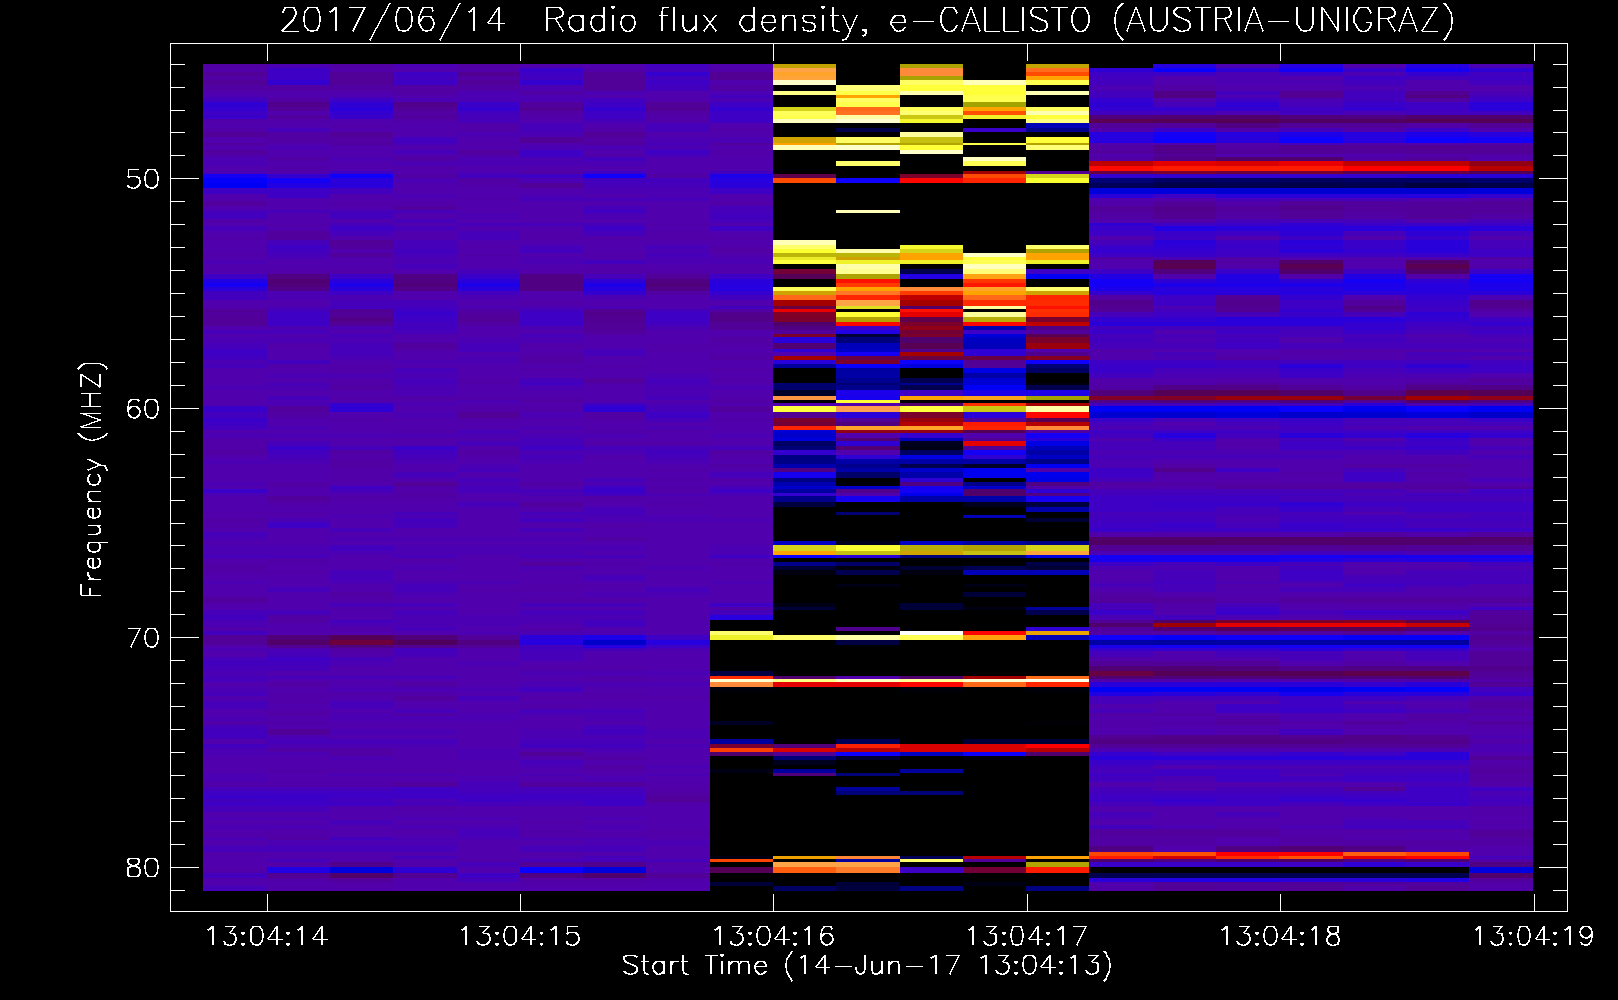Screen dimensions: 1618x1000
Task: Click the 'Start Time (14-Jun-17 13:04:13)' label
Action: [867, 965]
